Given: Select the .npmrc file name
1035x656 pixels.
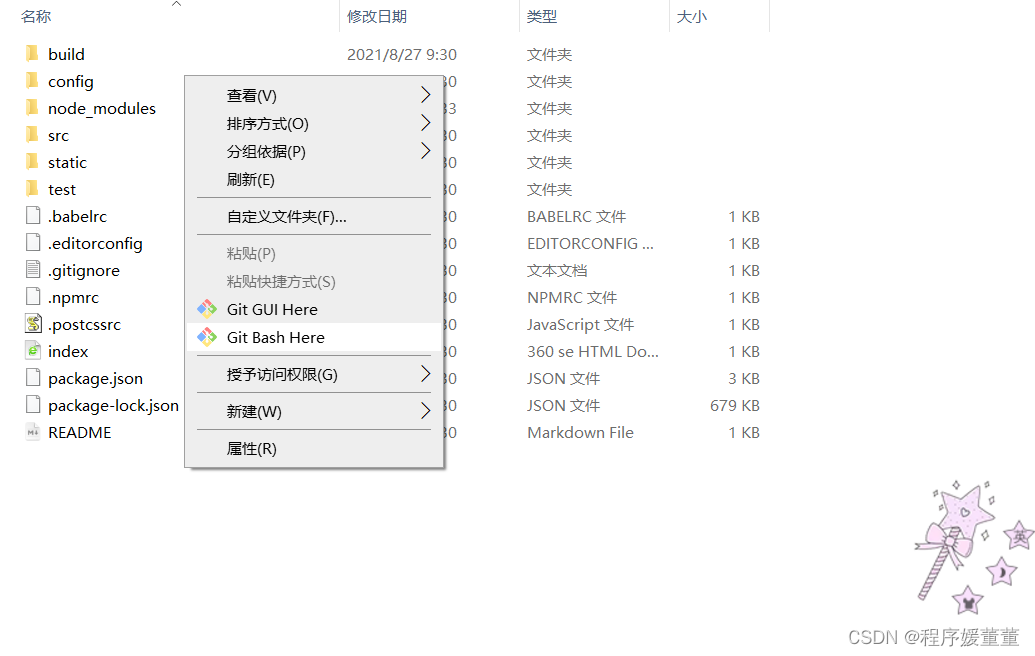Looking at the screenshot, I should [73, 298].
